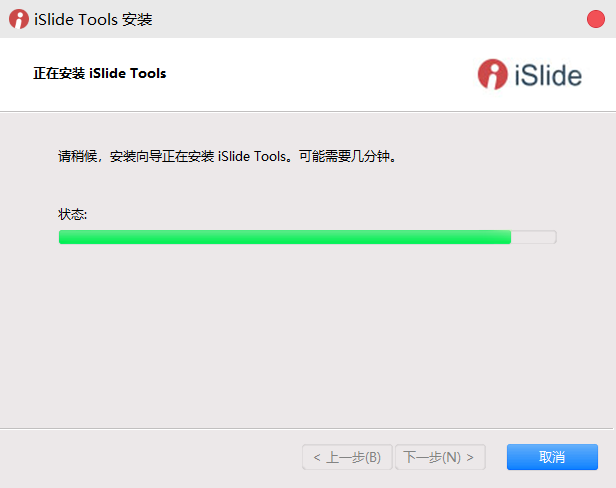Image resolution: width=616 pixels, height=488 pixels.
Task: Click the iSlide Tools 安装 window title text
Action: 93,19
